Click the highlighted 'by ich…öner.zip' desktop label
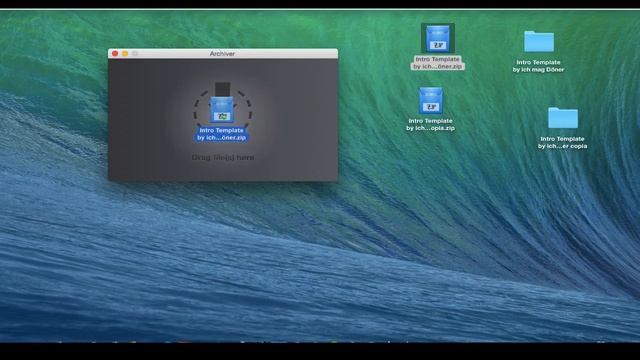This screenshot has height=360, width=640. point(438,66)
